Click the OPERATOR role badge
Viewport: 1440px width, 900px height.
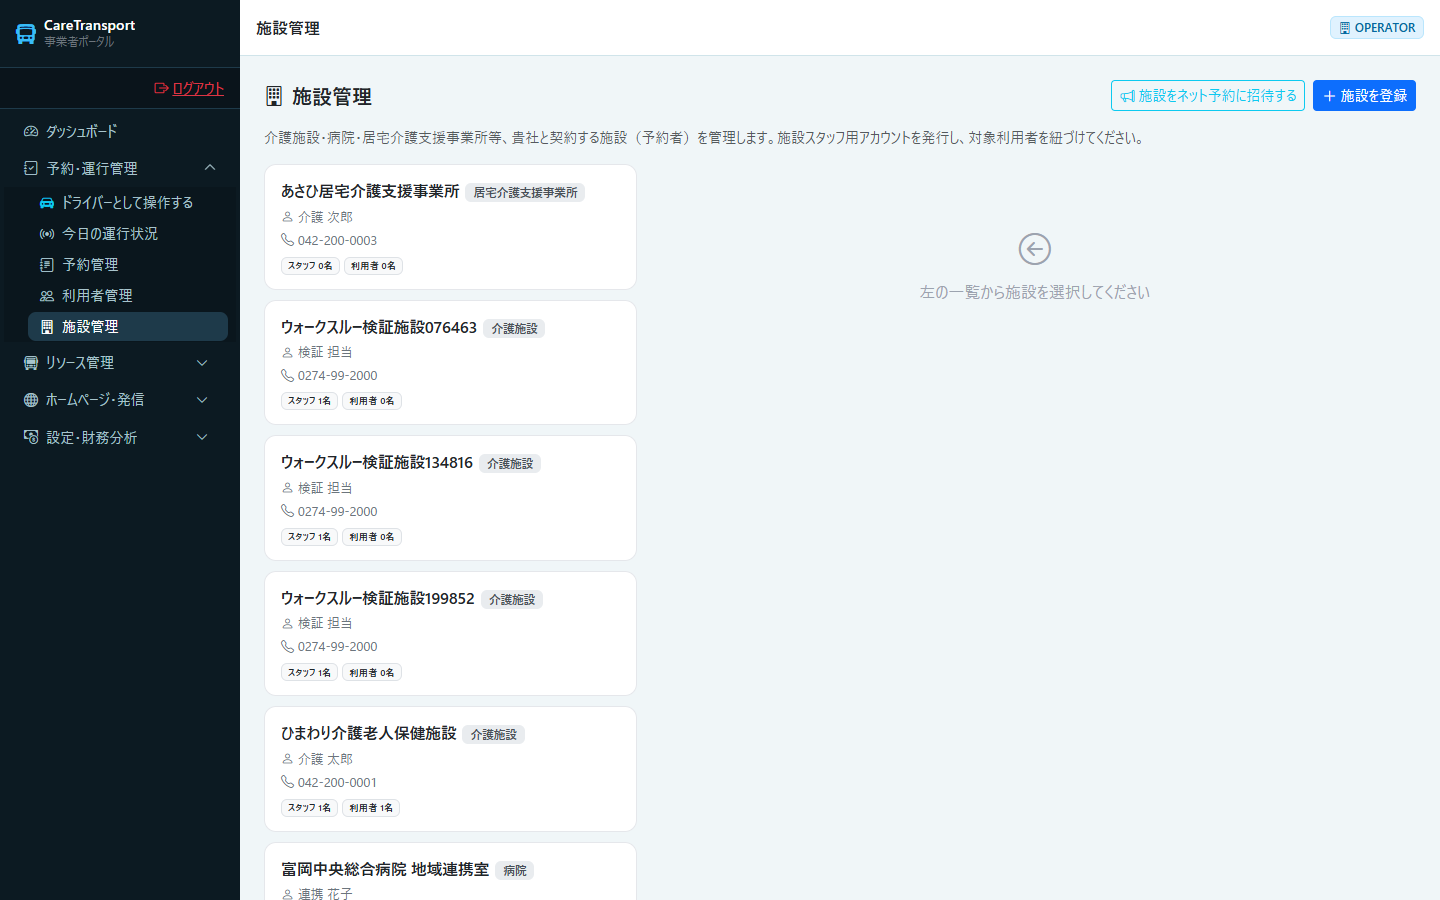pyautogui.click(x=1377, y=28)
